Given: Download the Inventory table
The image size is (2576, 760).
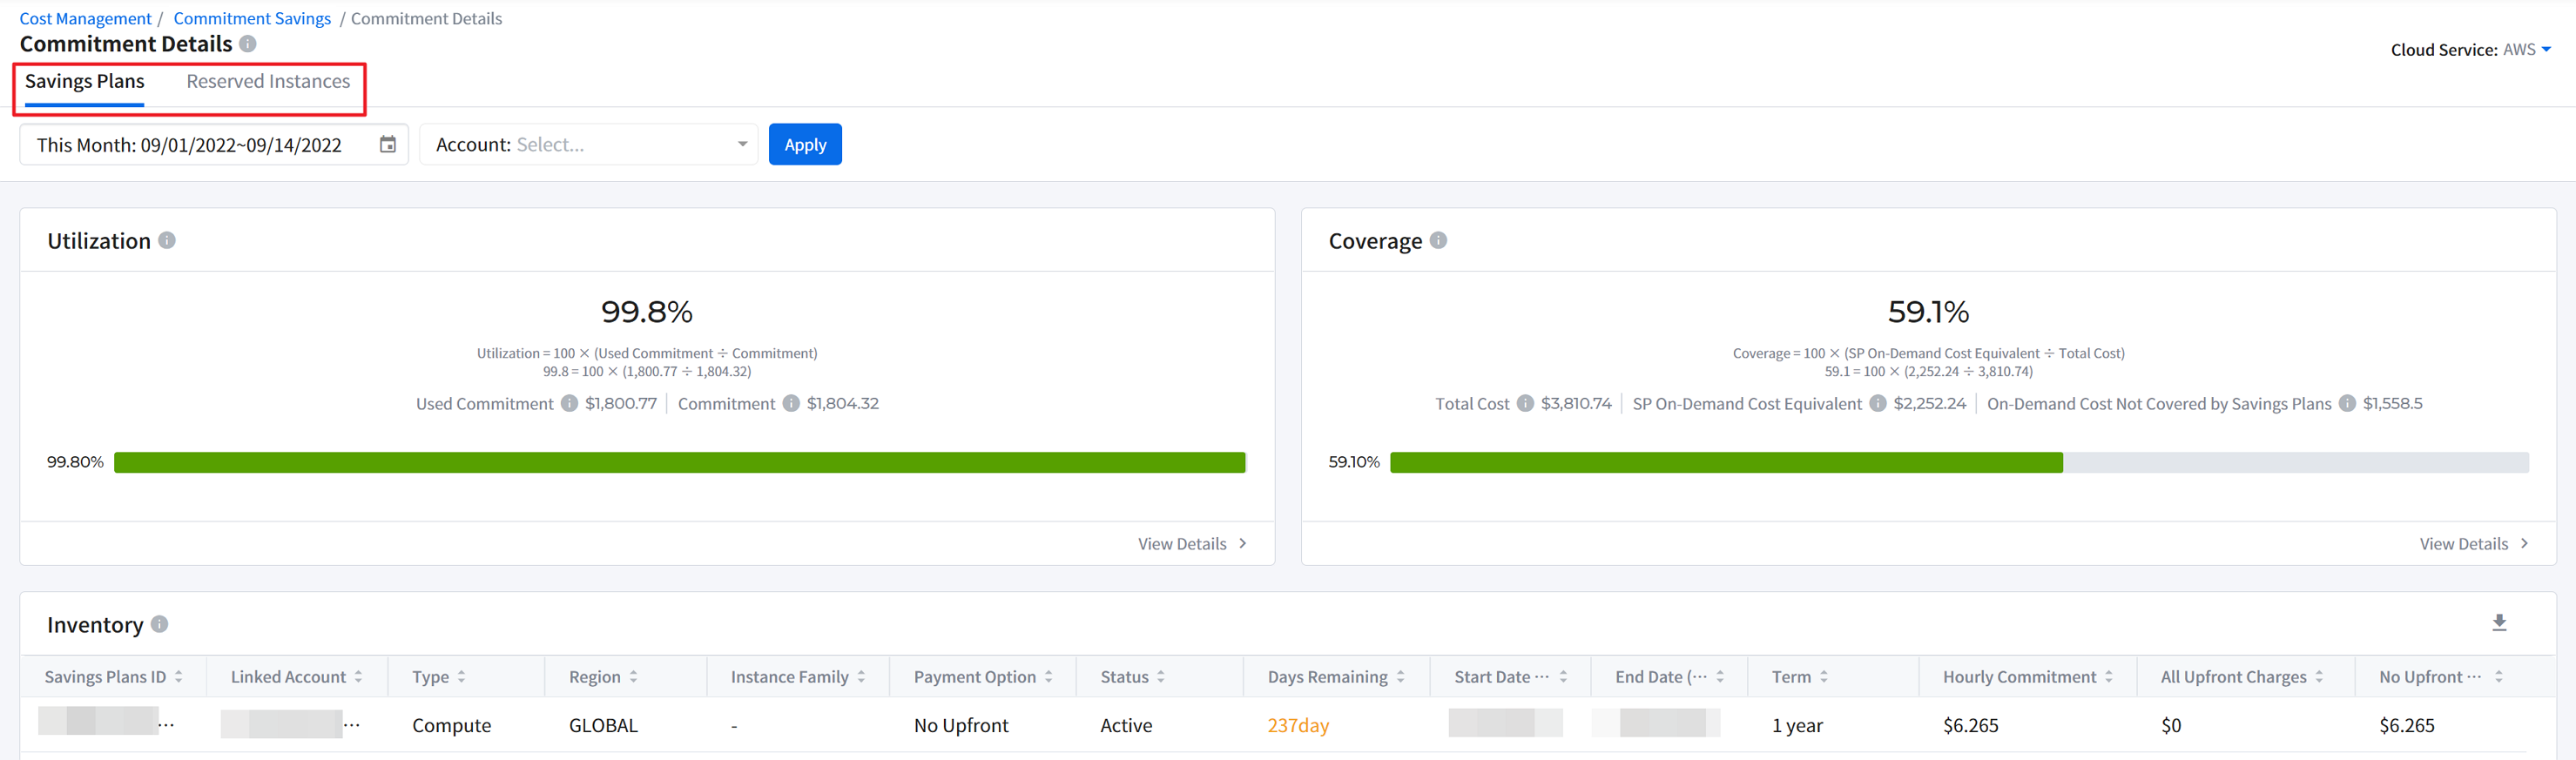Looking at the screenshot, I should (2499, 623).
